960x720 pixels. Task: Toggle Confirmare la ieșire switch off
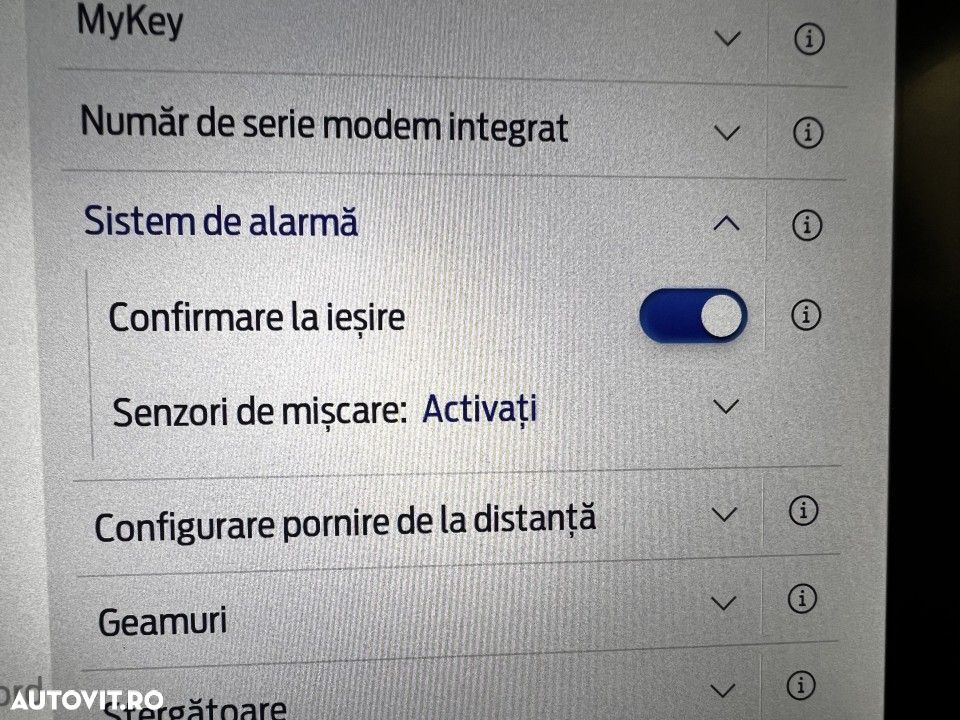pyautogui.click(x=693, y=317)
